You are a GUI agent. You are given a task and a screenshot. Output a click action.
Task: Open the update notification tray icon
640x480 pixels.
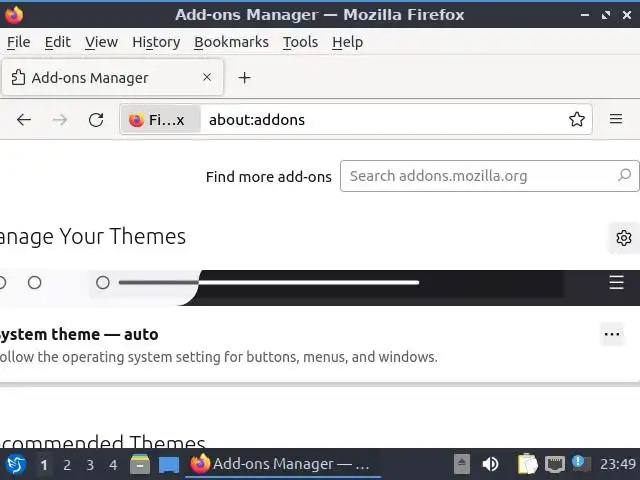coord(581,463)
